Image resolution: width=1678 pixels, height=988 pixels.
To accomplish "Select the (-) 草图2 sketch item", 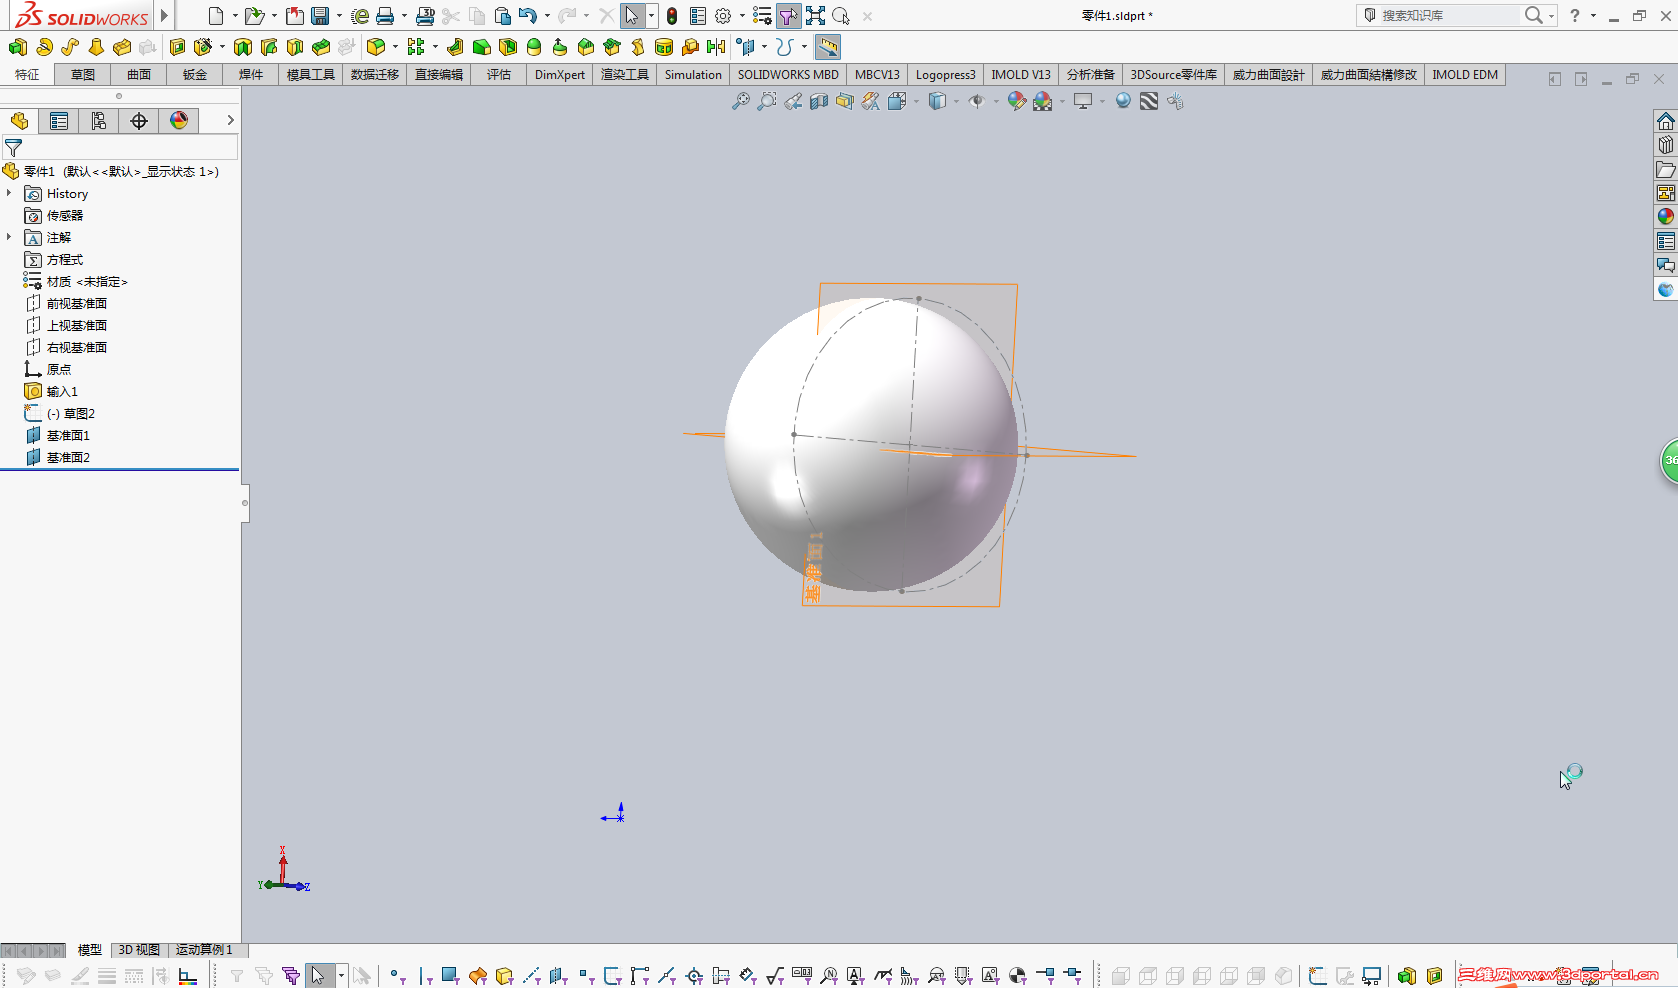I will tap(71, 413).
